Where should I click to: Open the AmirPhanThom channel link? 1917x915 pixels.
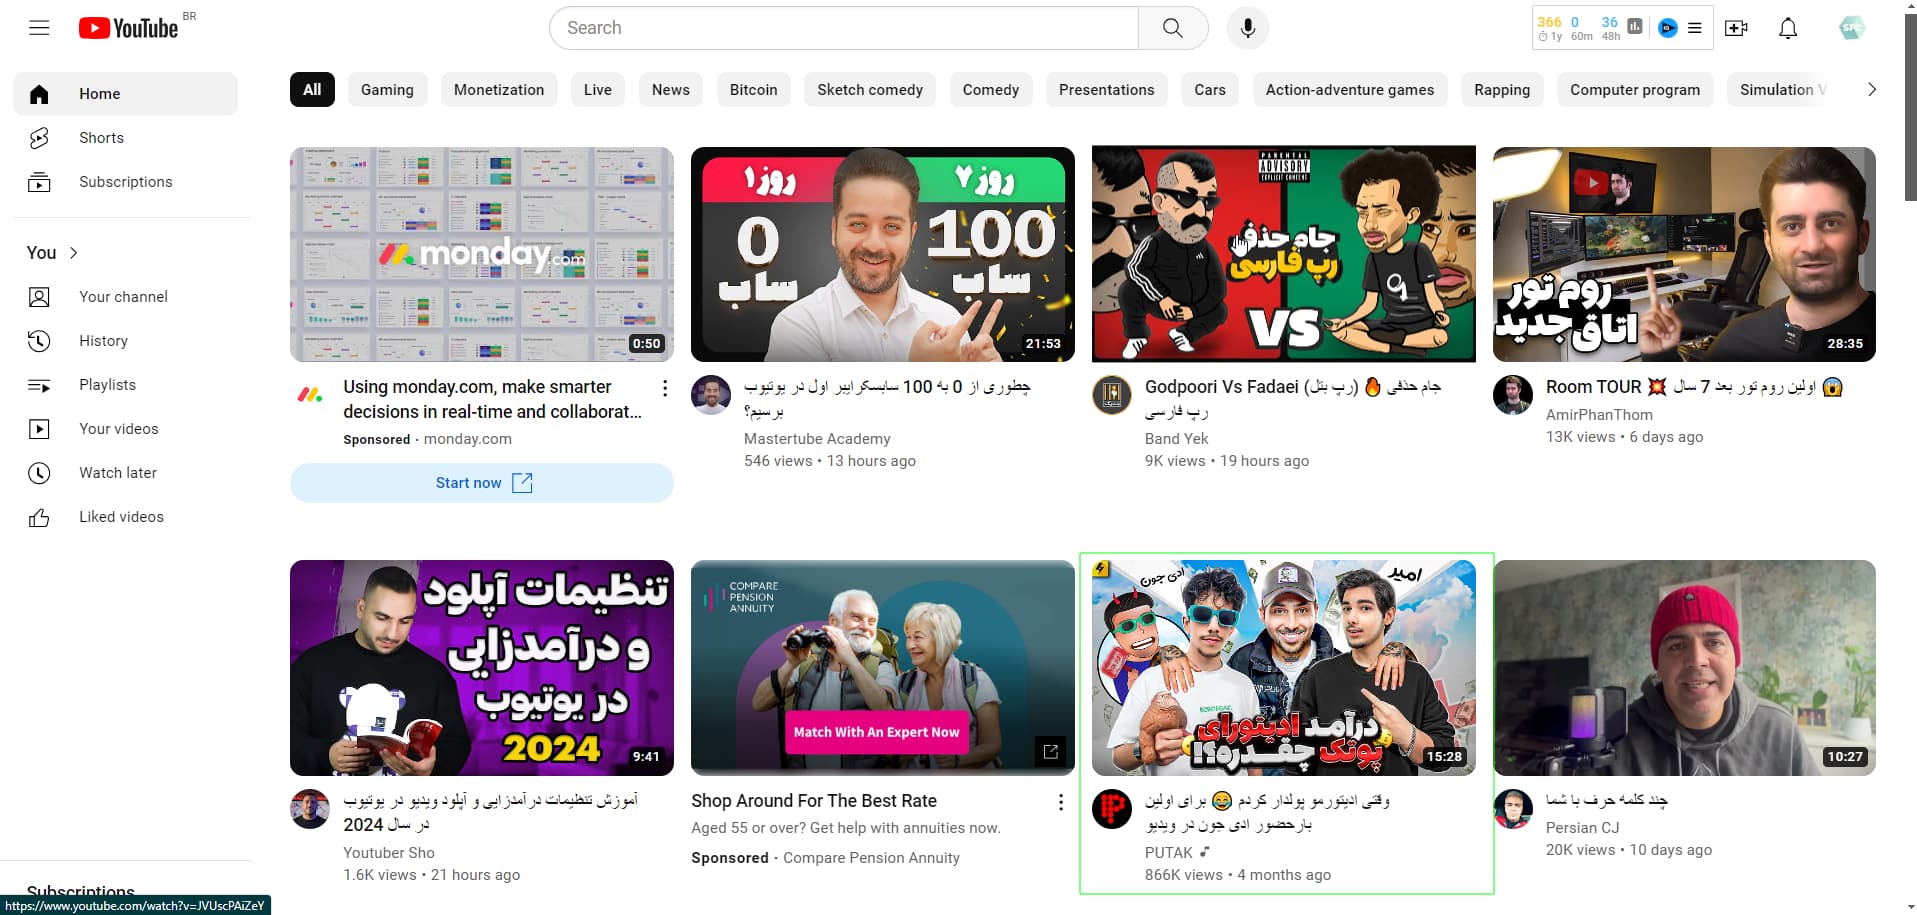pos(1598,414)
